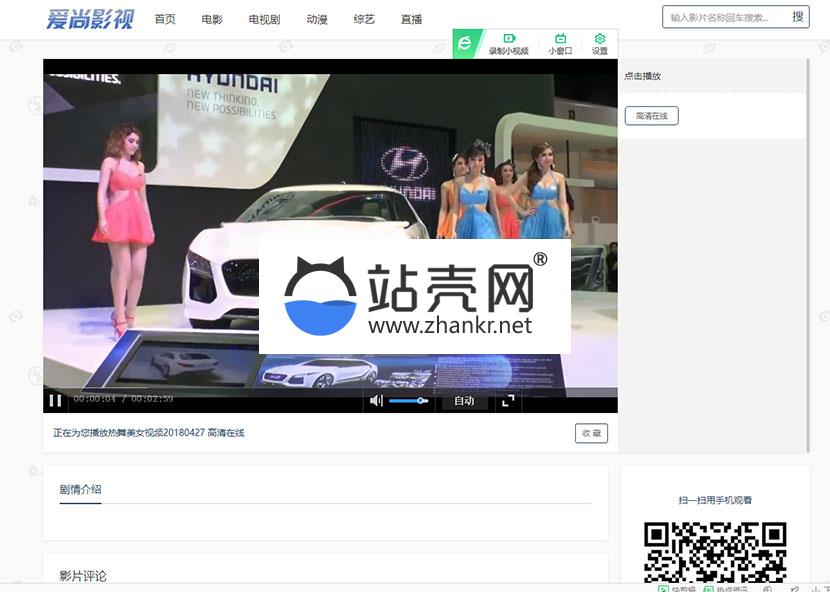
Task: Open the 动漫 anime section
Action: tap(317, 19)
